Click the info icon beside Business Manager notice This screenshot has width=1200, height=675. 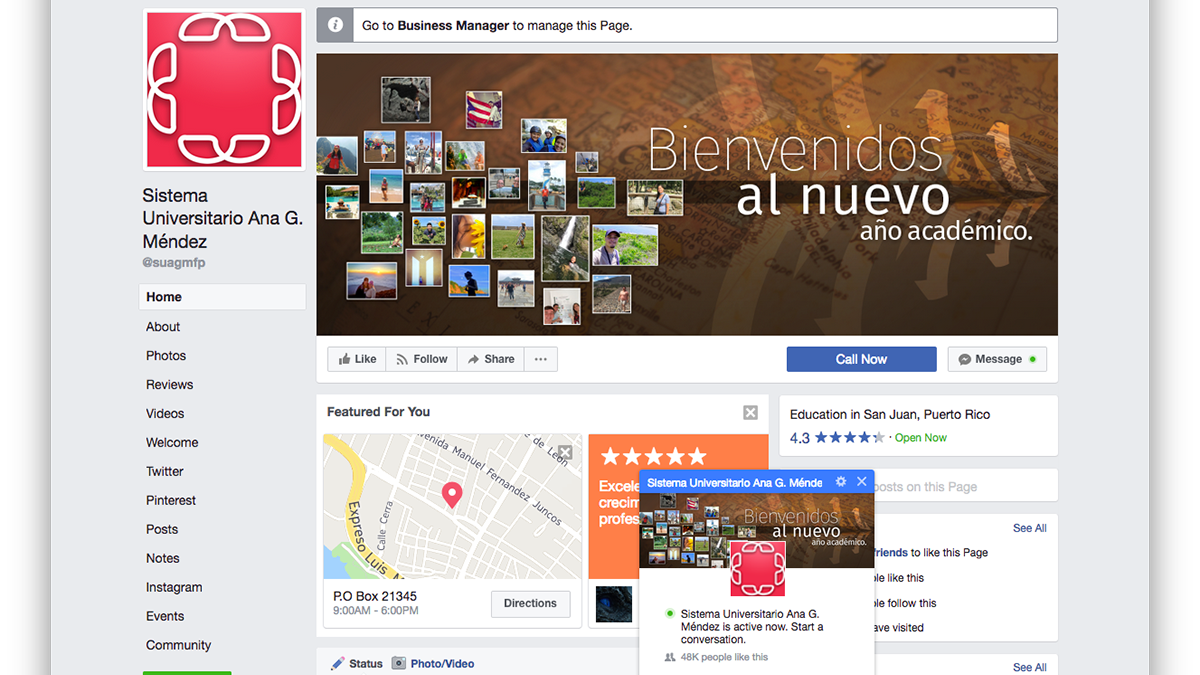[335, 26]
